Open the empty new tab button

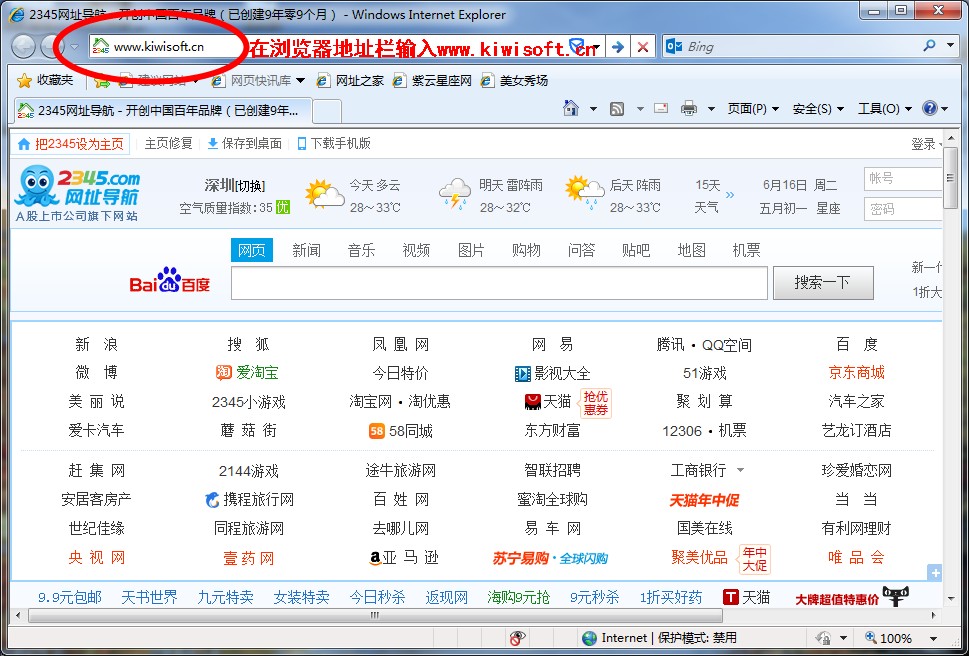point(327,111)
